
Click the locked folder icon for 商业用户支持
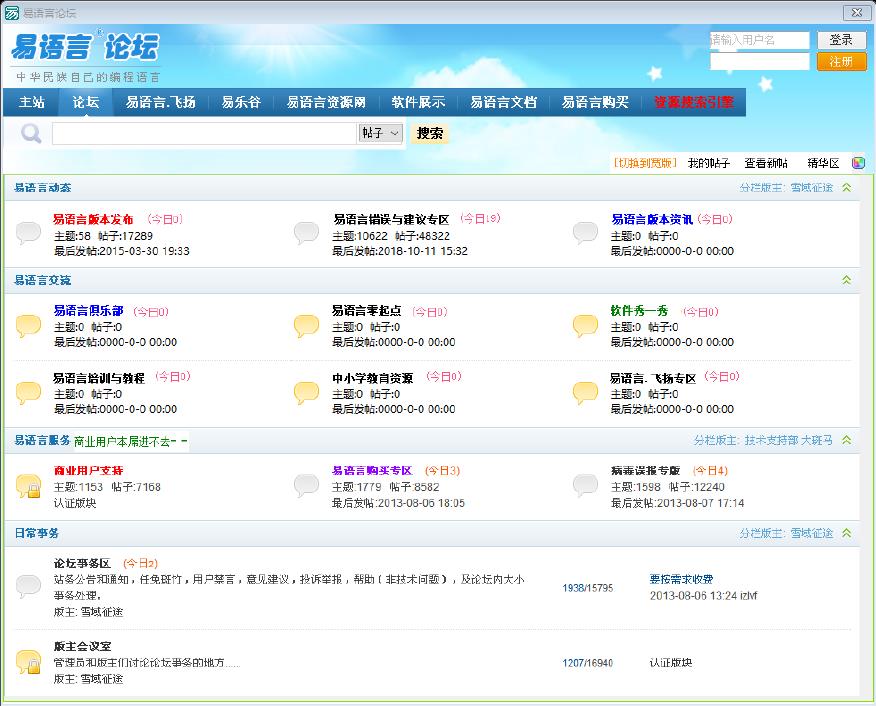[x=29, y=486]
